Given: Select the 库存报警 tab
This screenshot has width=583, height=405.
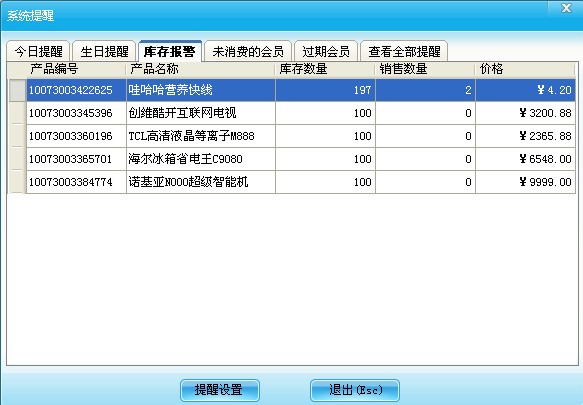Looking at the screenshot, I should 170,51.
